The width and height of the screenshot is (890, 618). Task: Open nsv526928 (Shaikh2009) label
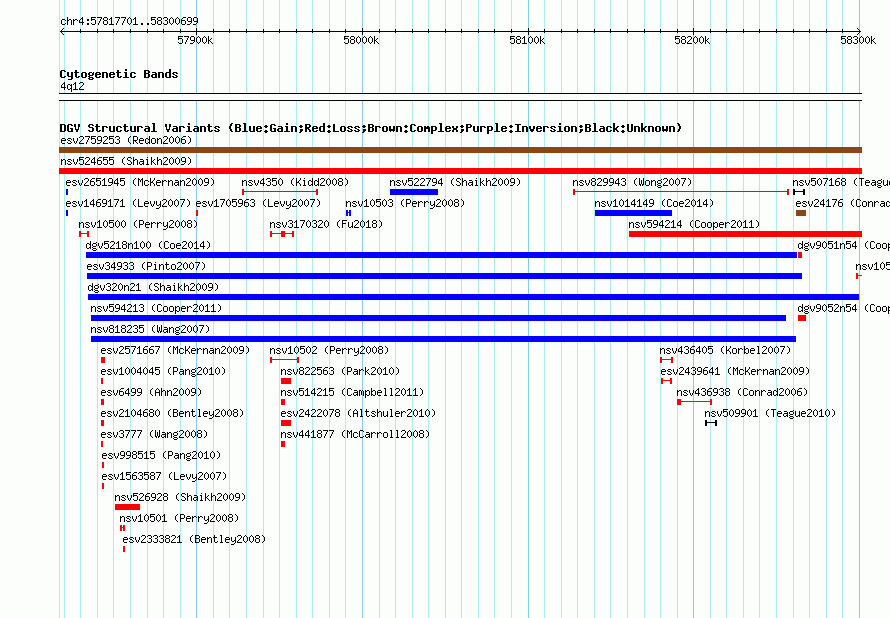pyautogui.click(x=180, y=497)
